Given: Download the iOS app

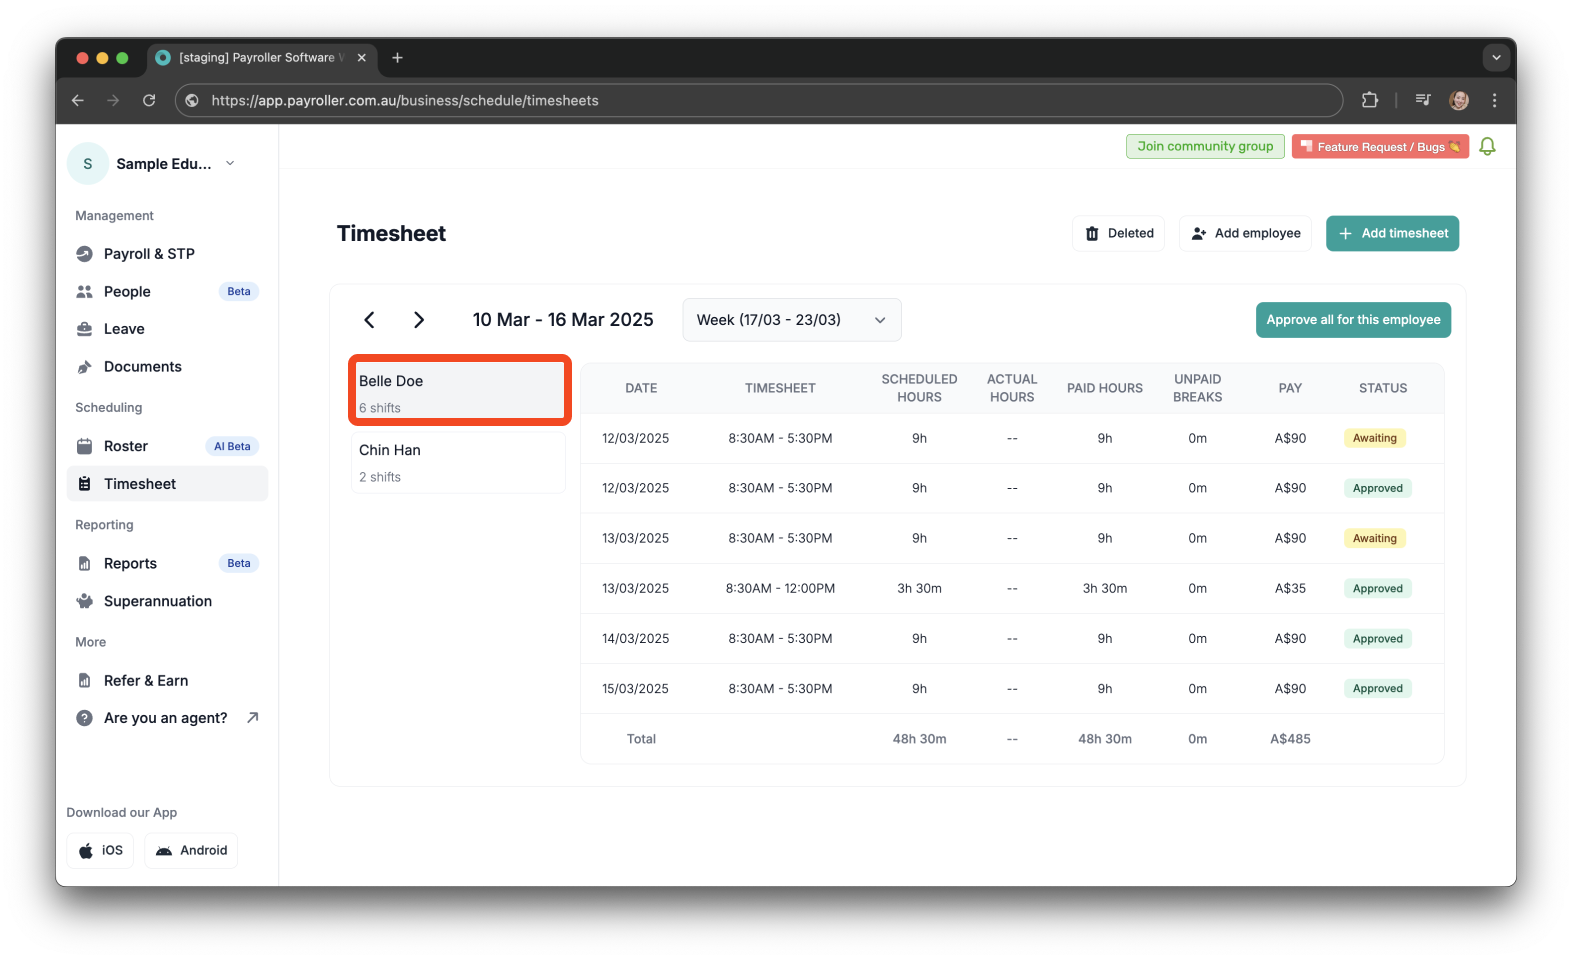Looking at the screenshot, I should (x=100, y=851).
